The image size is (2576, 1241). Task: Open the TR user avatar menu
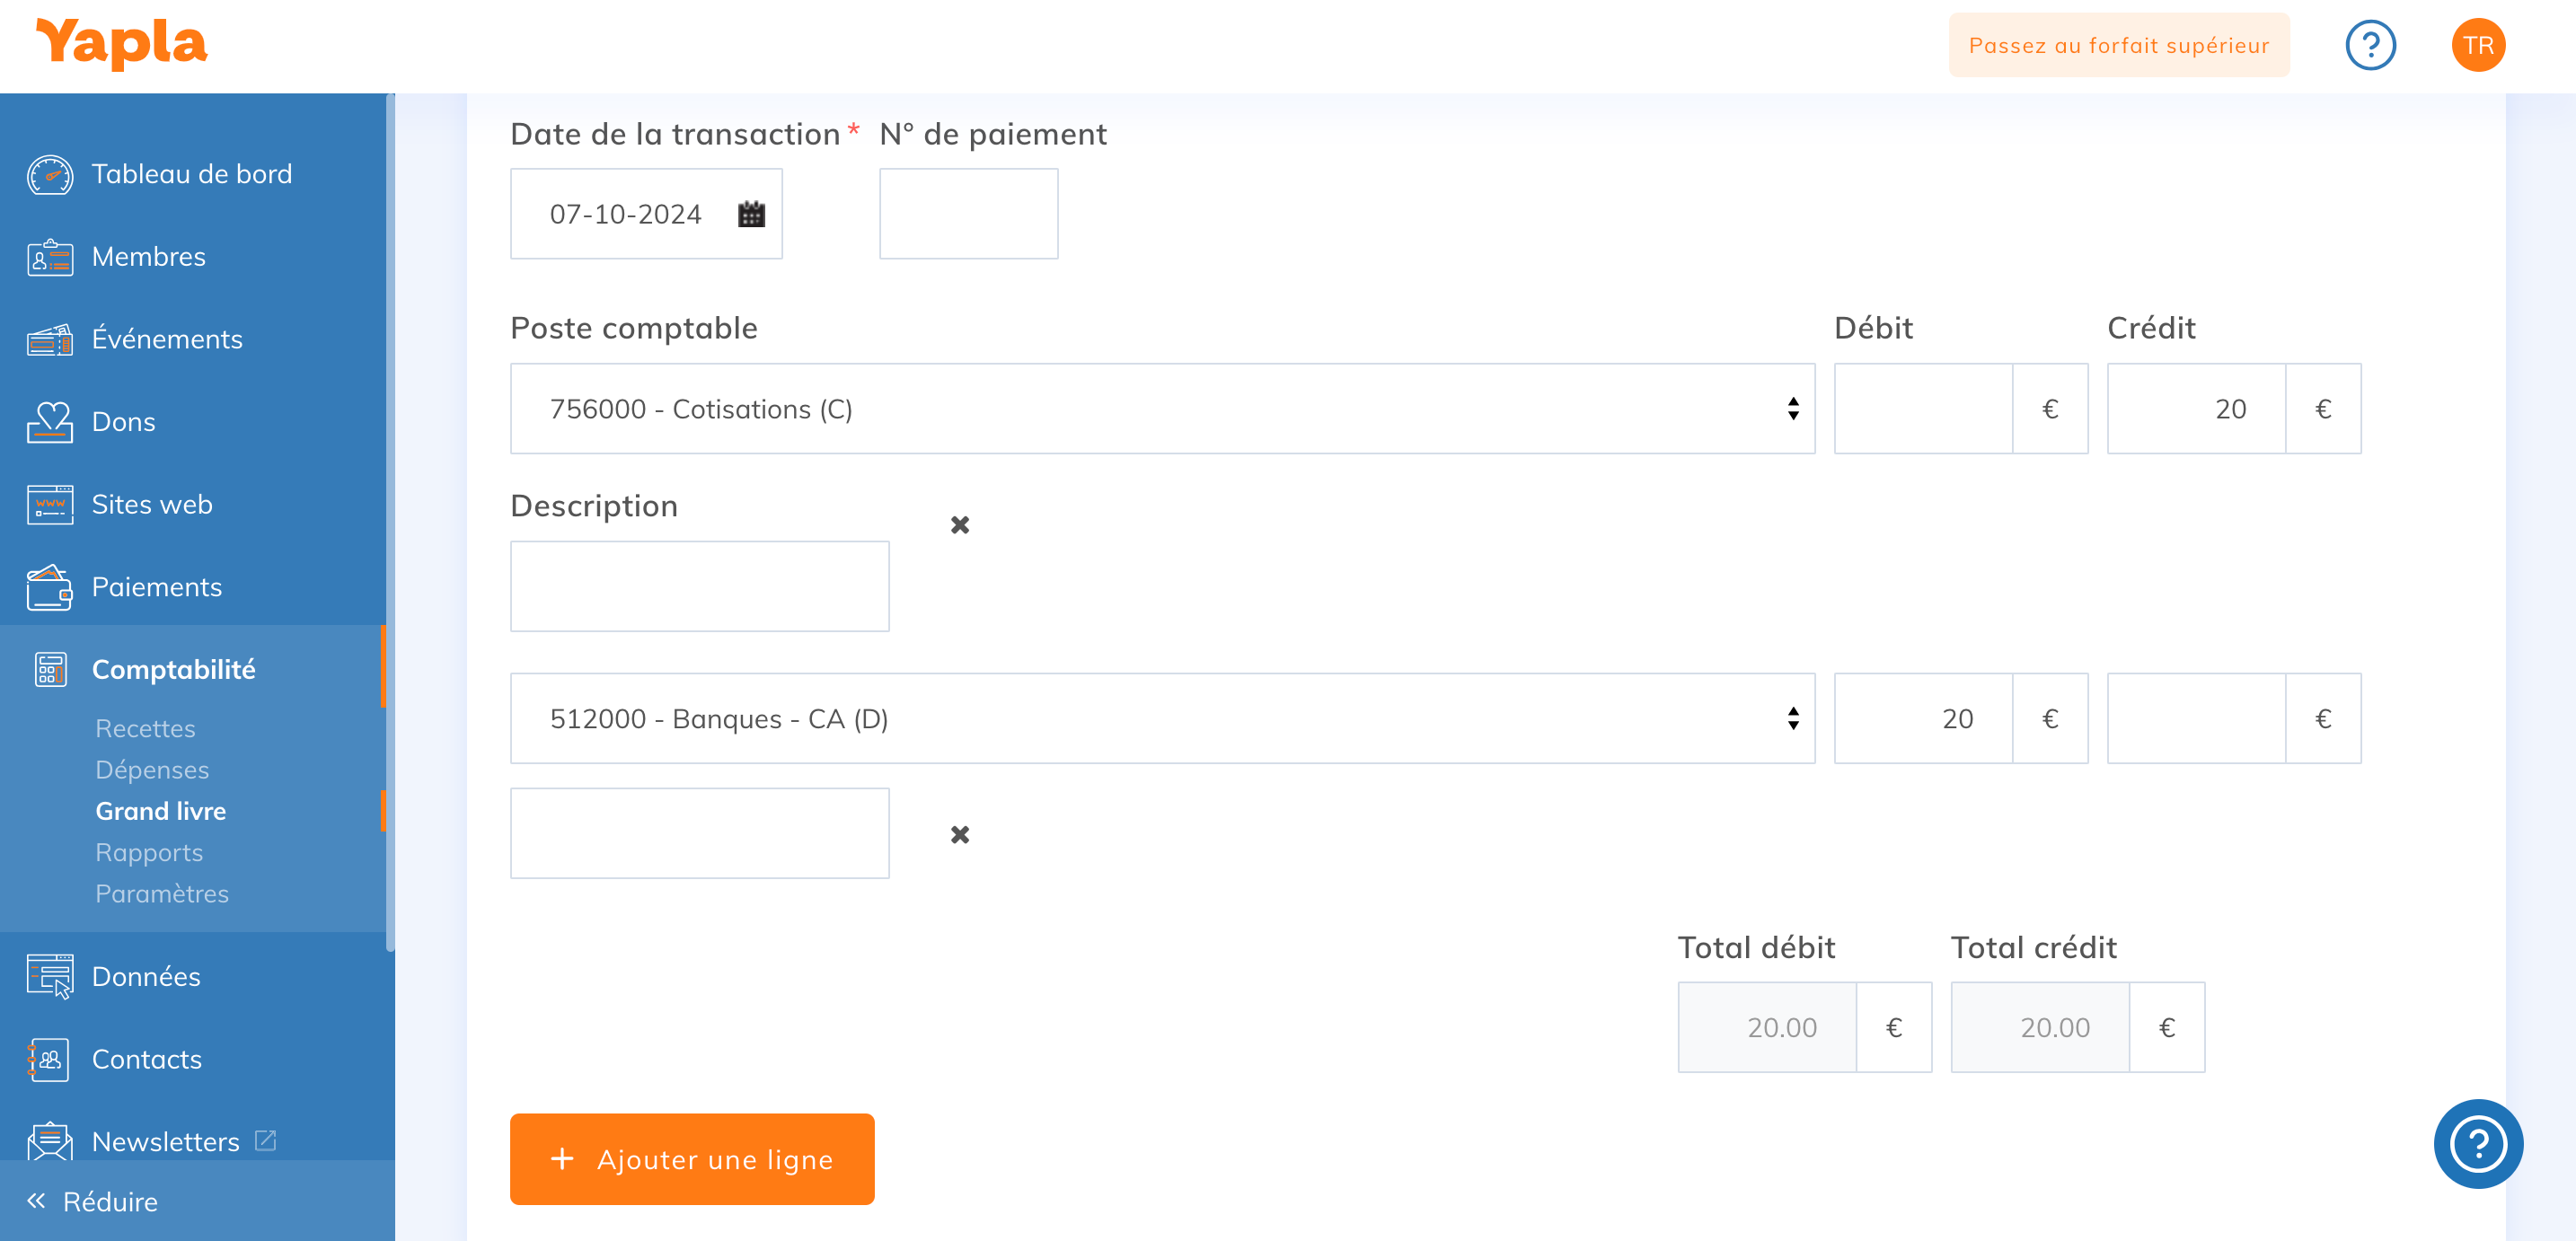click(x=2477, y=46)
